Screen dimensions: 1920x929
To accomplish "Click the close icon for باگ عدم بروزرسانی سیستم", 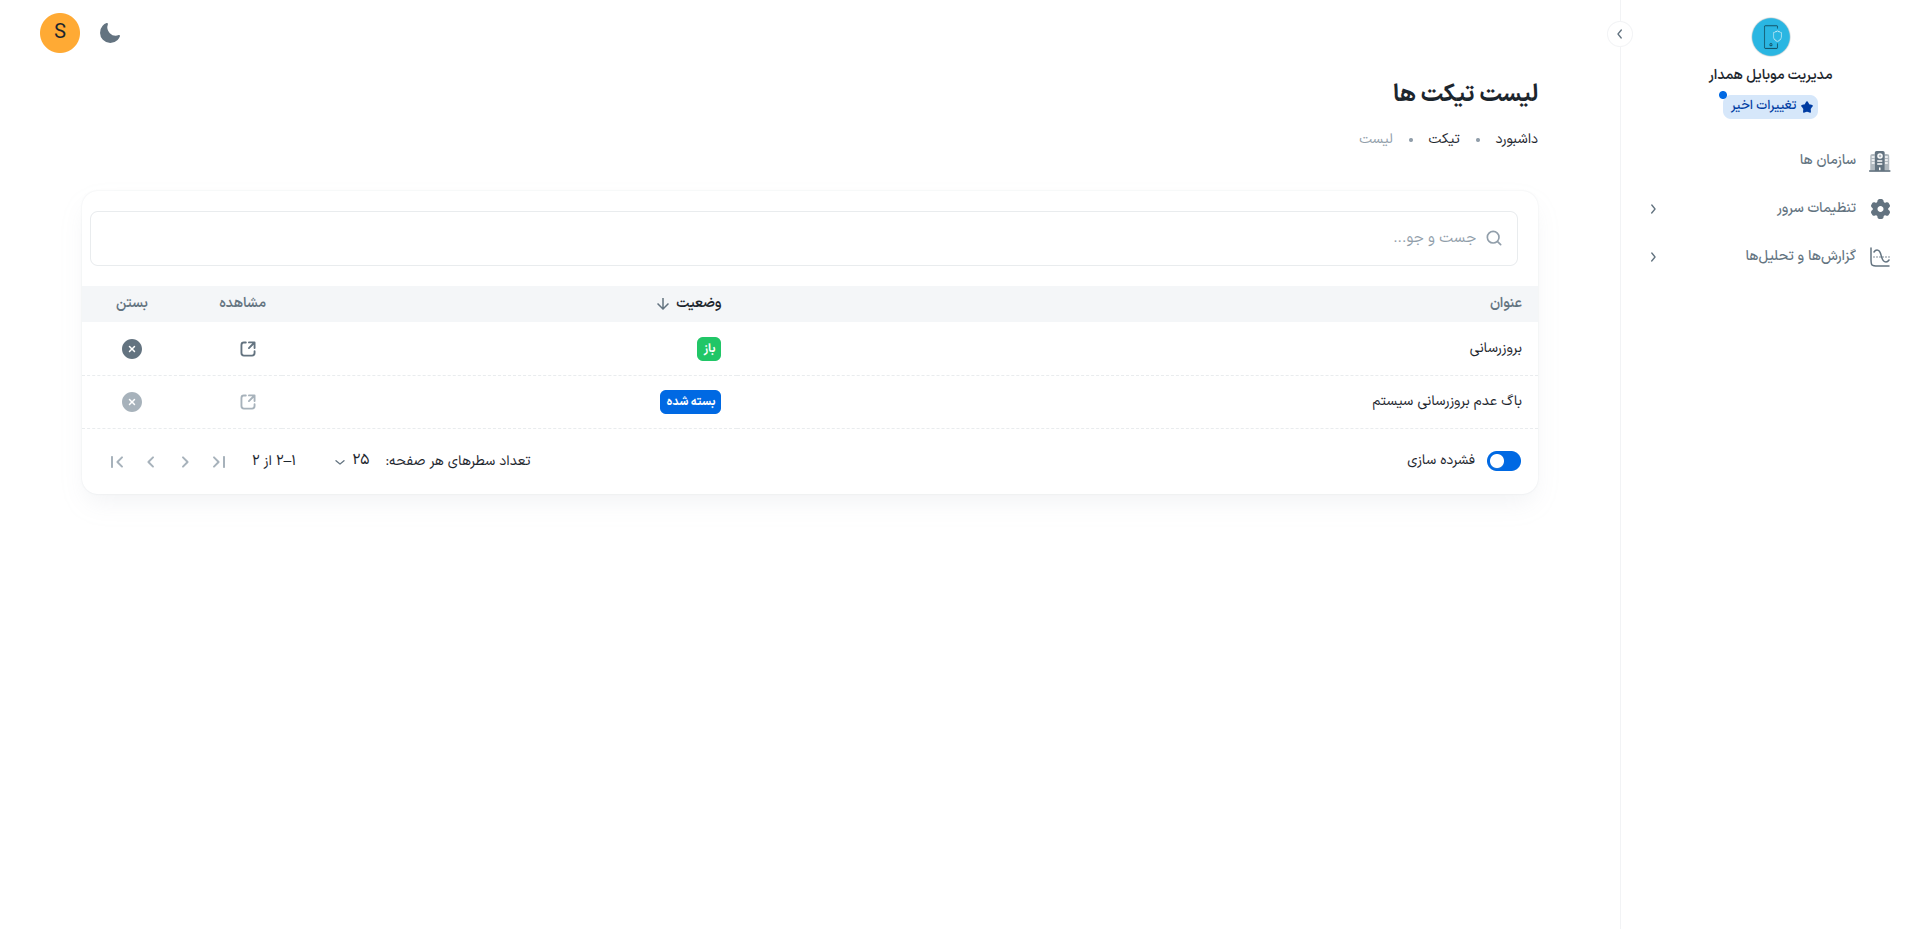I will [x=132, y=402].
